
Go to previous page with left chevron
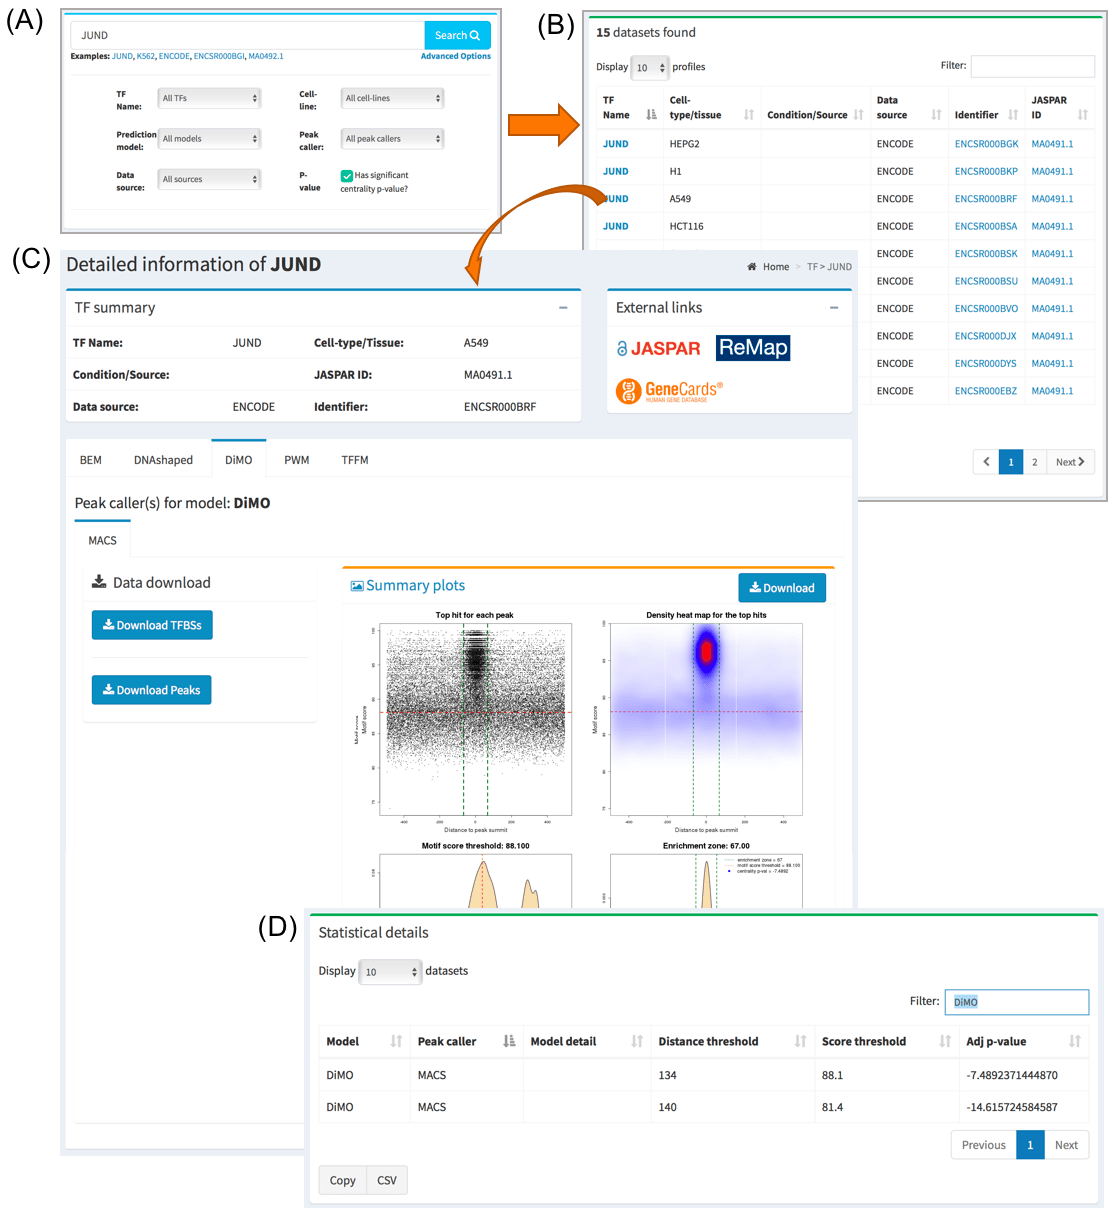pyautogui.click(x=986, y=462)
